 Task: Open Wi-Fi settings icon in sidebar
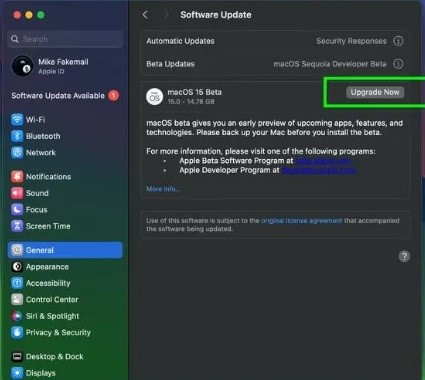click(x=17, y=119)
